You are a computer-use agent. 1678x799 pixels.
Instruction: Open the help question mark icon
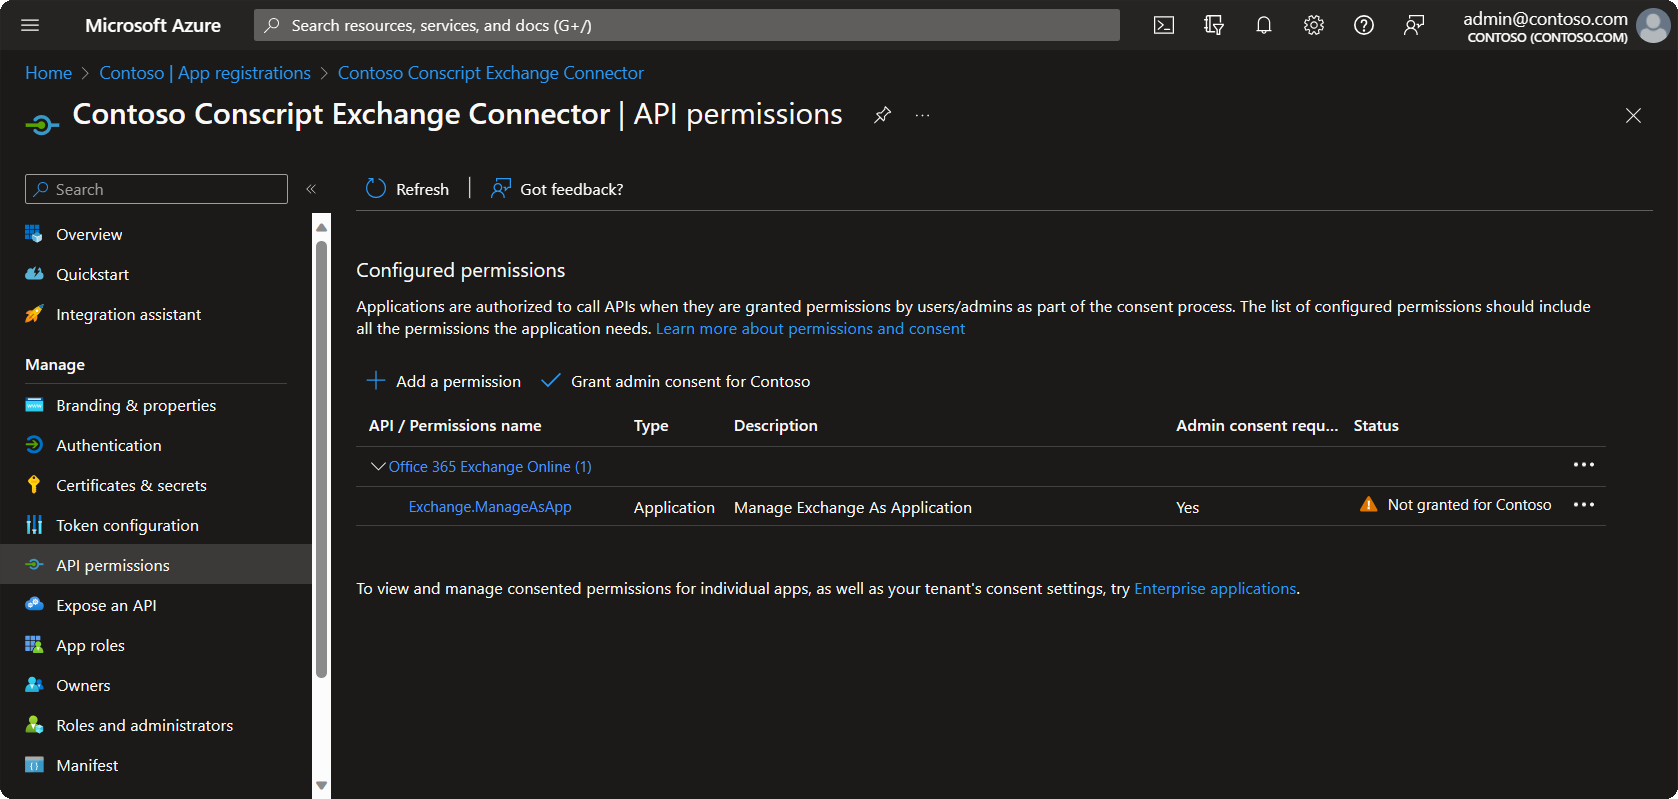coord(1364,25)
